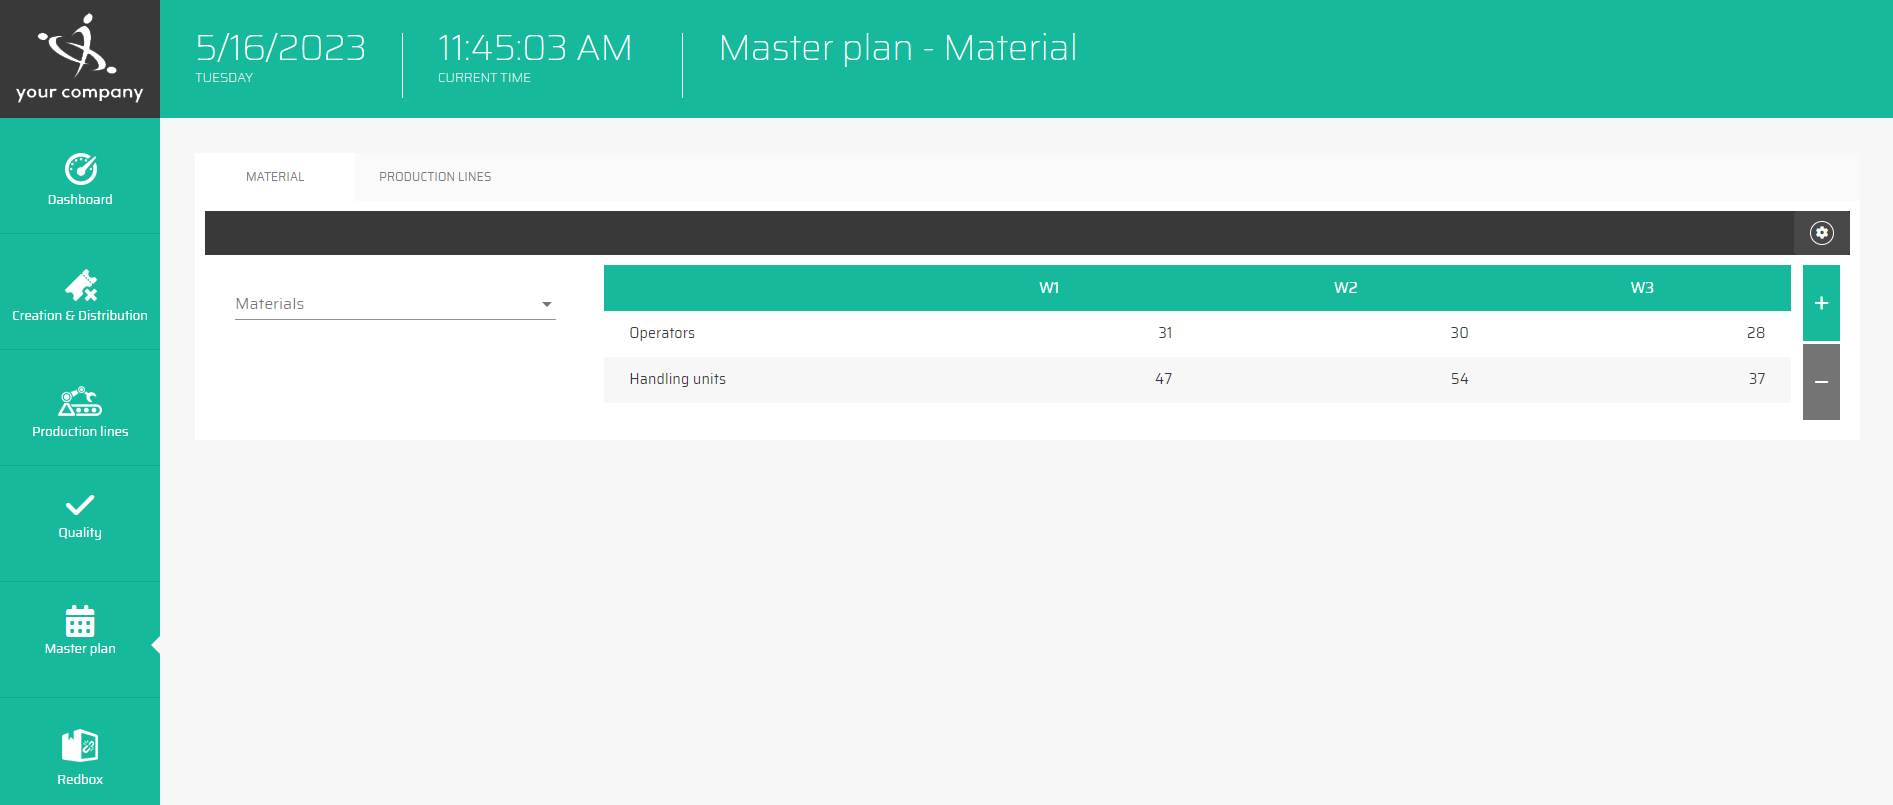The image size is (1893, 805).
Task: Click the W1 column header
Action: [1049, 288]
